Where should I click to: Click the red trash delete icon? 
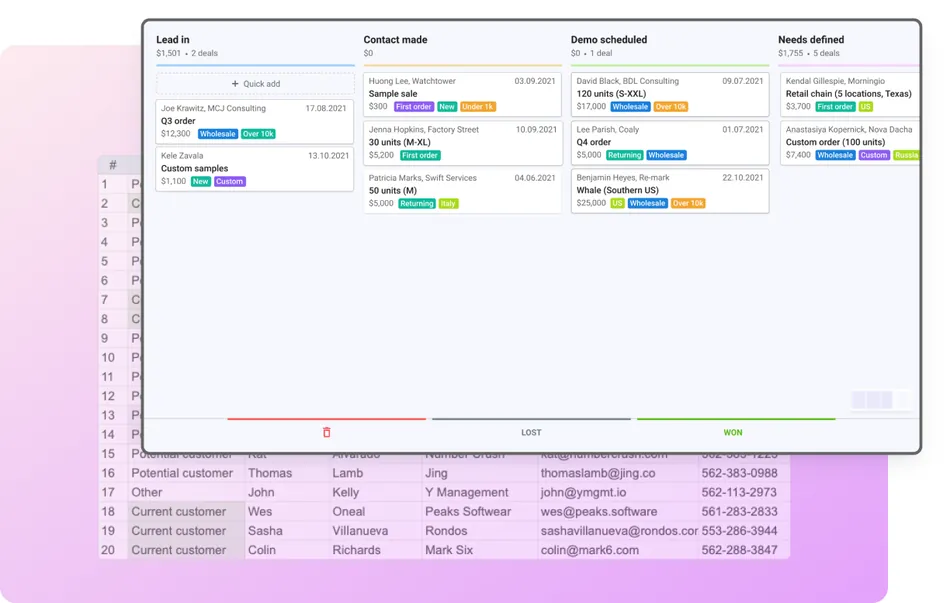point(327,432)
